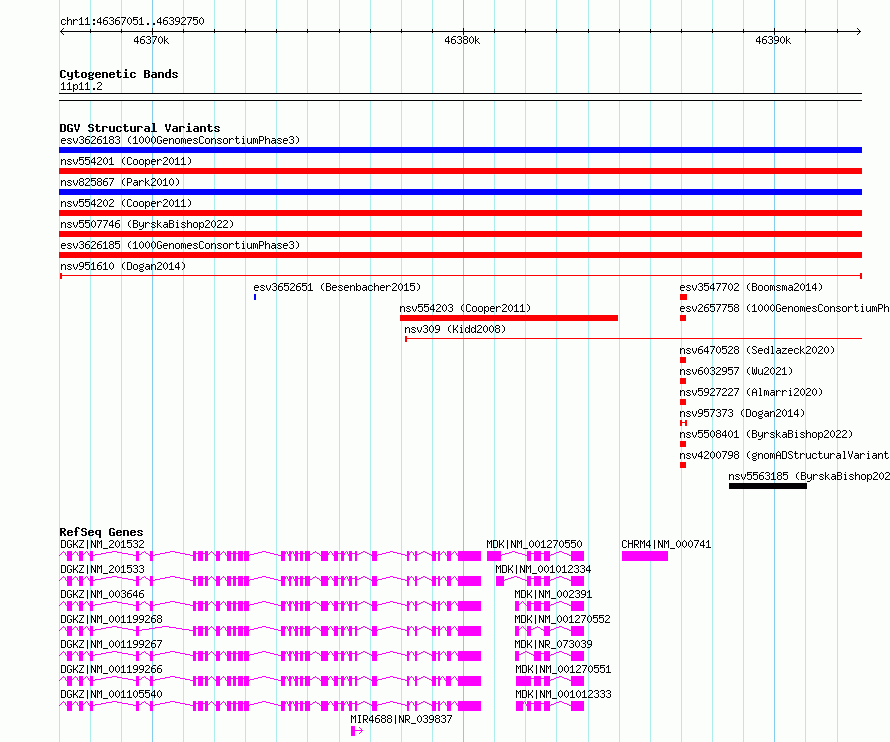Image resolution: width=890 pixels, height=742 pixels.
Task: Click the DGKZ|NM_201532 transcript label
Action: (x=102, y=544)
